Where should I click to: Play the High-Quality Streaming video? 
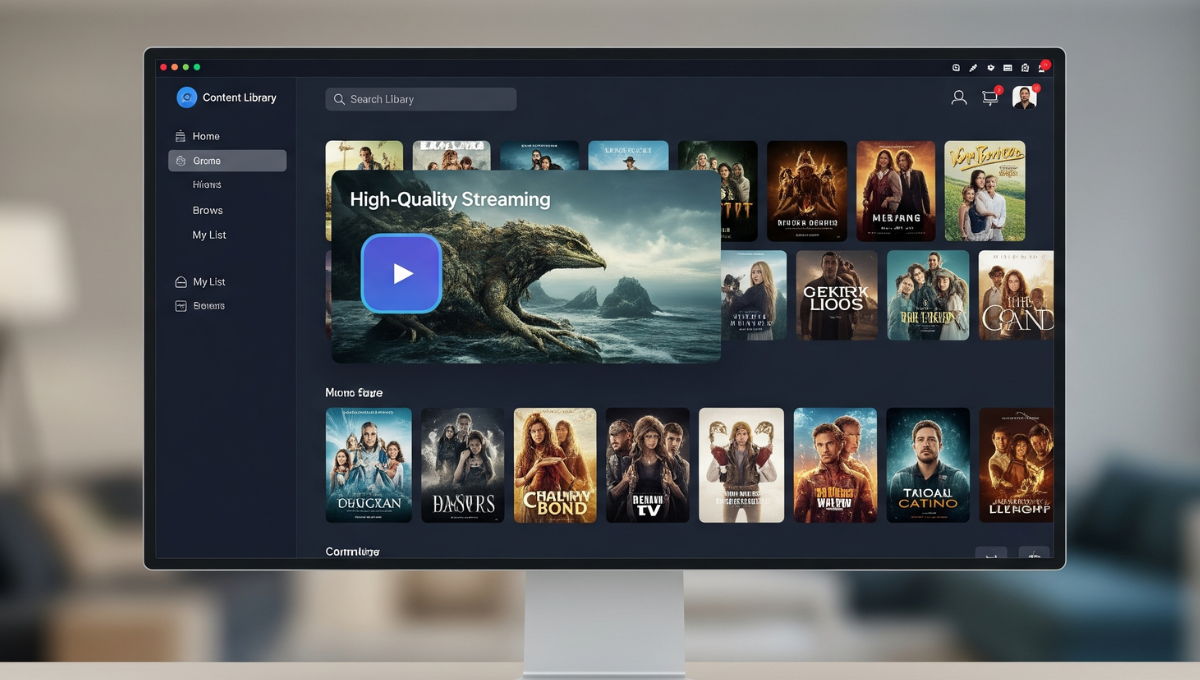click(401, 273)
